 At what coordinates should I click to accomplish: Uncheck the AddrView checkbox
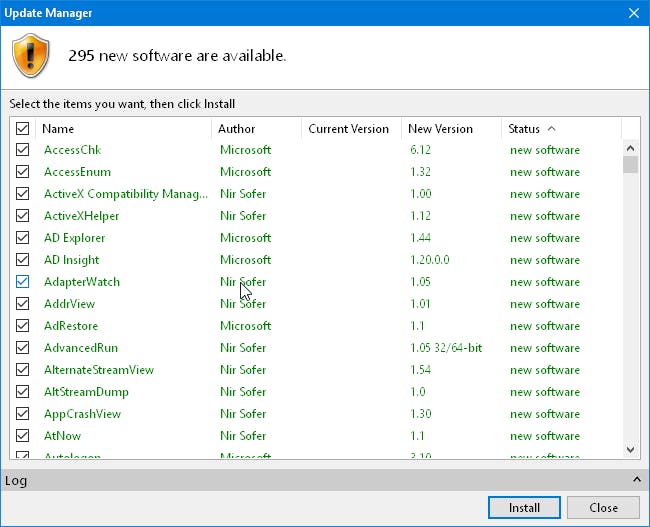coord(22,304)
